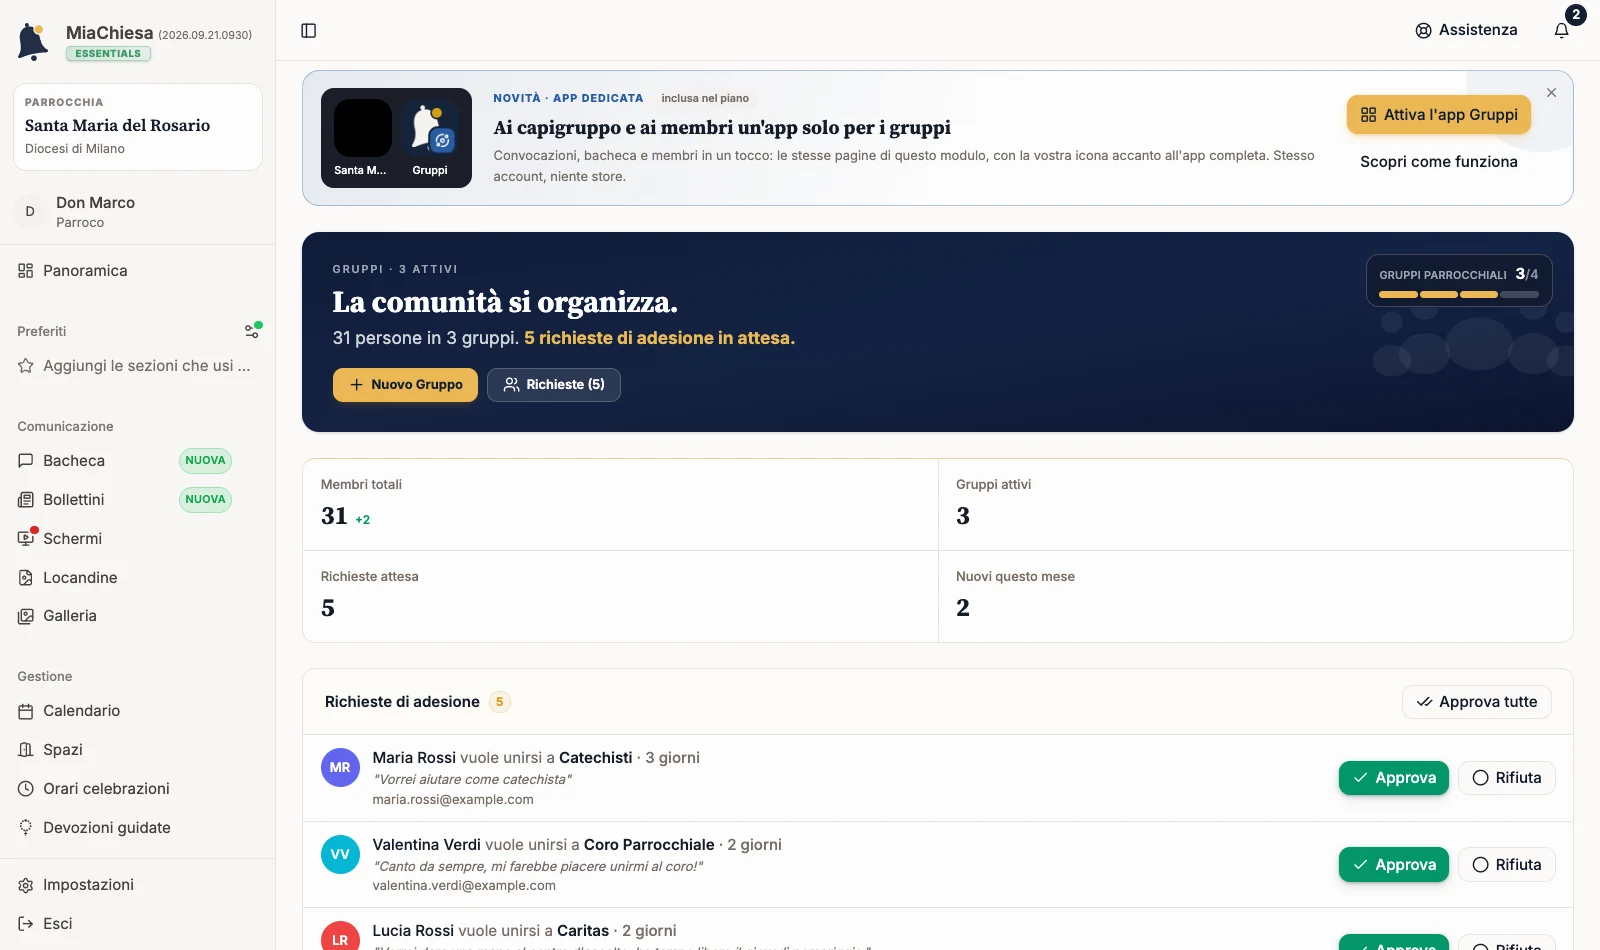The image size is (1600, 950).
Task: Click the Caritas group name
Action: (x=583, y=931)
